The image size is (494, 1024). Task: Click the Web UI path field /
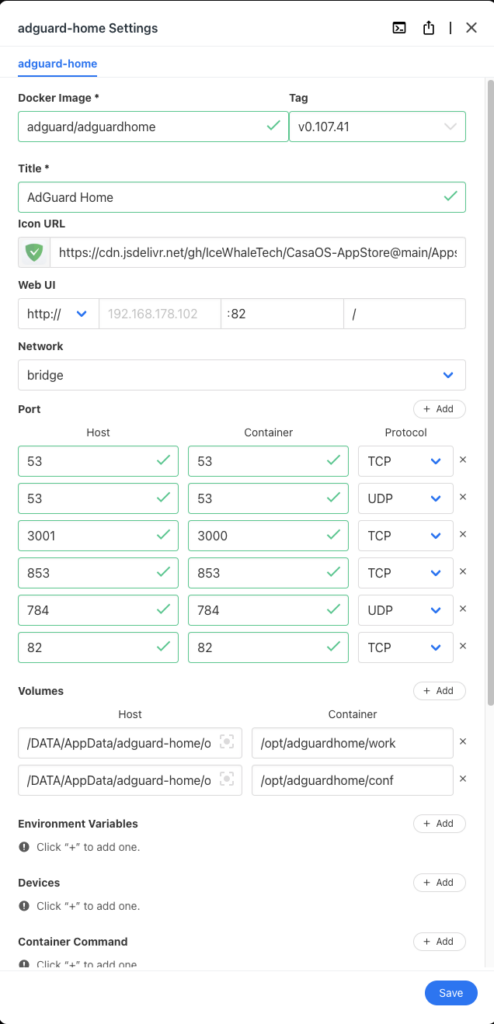click(404, 314)
